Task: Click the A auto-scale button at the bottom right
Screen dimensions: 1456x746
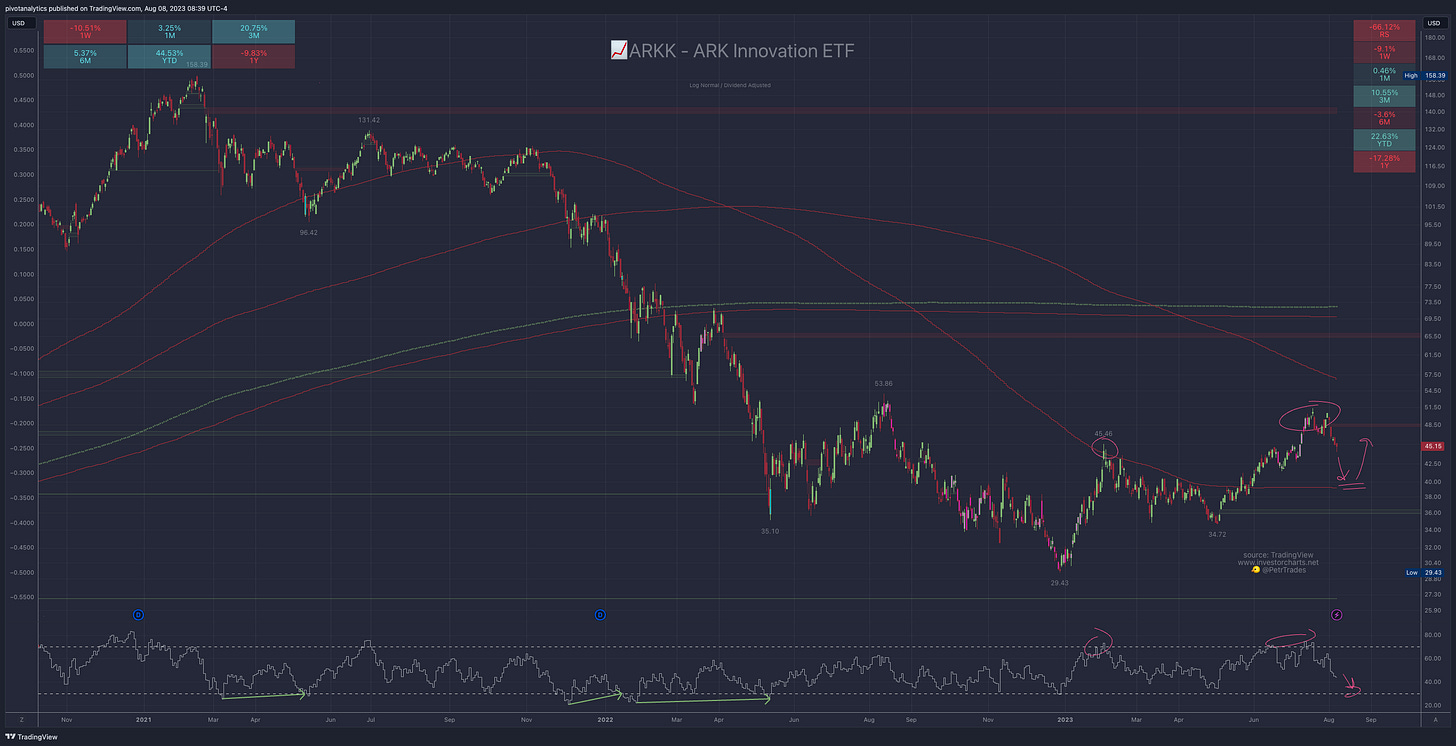Action: click(1436, 719)
